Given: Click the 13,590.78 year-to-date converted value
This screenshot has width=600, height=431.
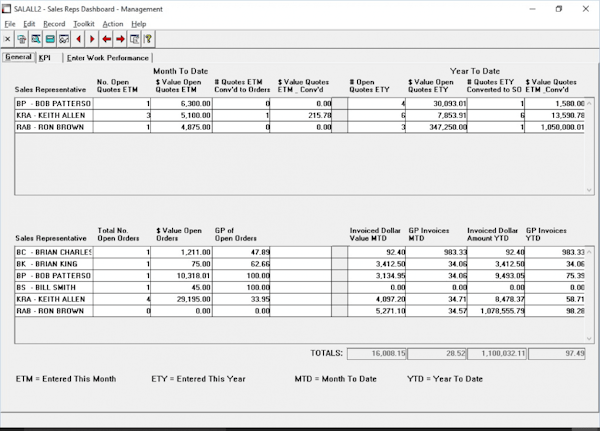Looking at the screenshot, I should coord(555,115).
